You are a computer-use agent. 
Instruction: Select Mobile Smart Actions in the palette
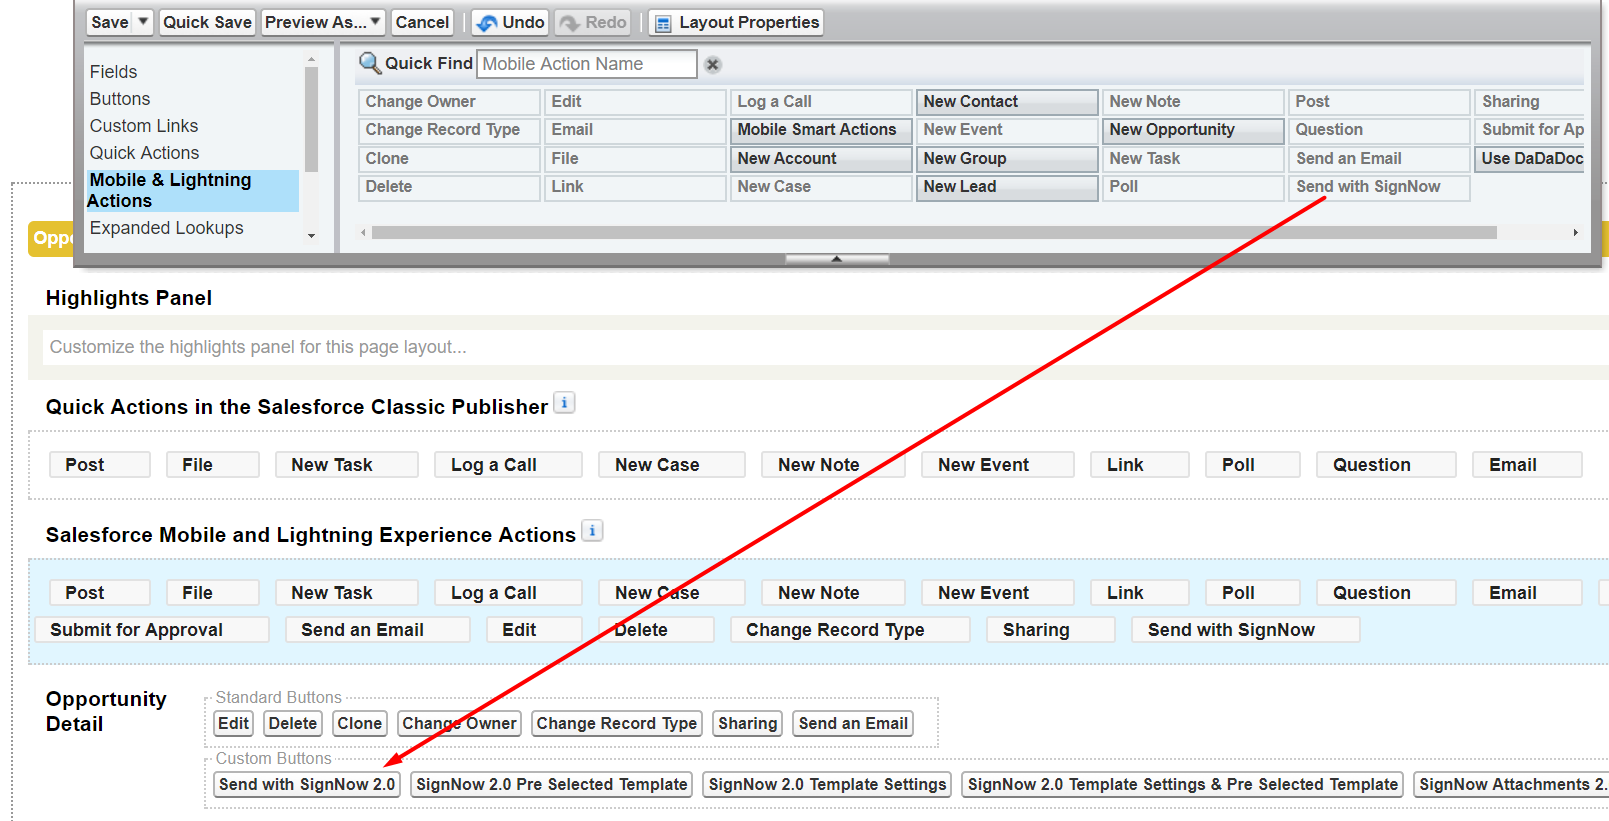click(x=821, y=130)
